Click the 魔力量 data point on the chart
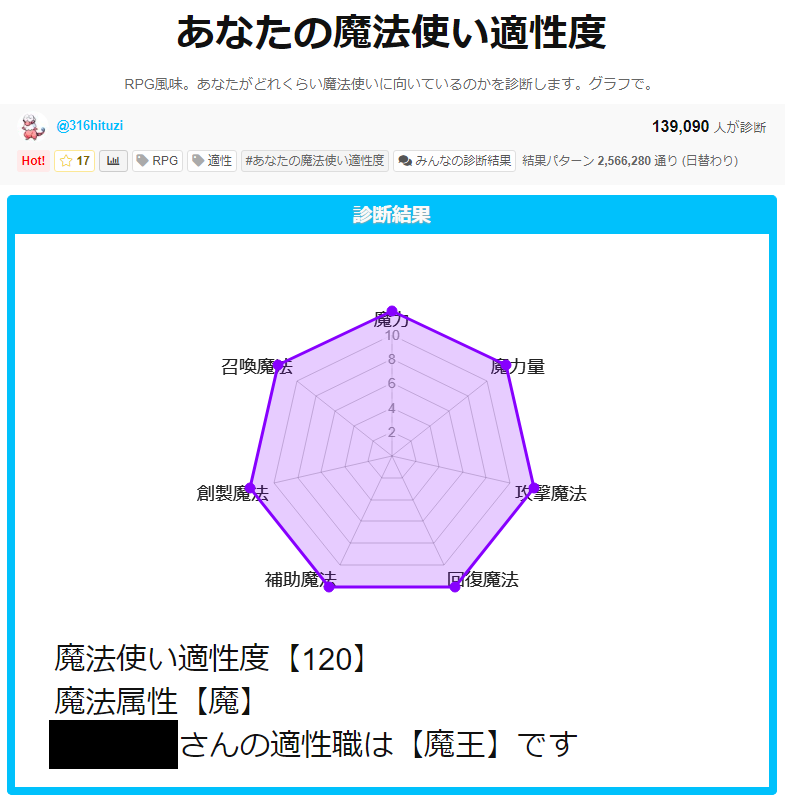 (506, 365)
